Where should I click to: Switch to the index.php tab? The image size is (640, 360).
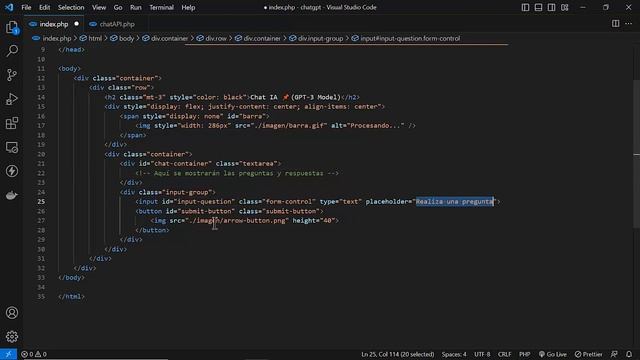tap(54, 24)
